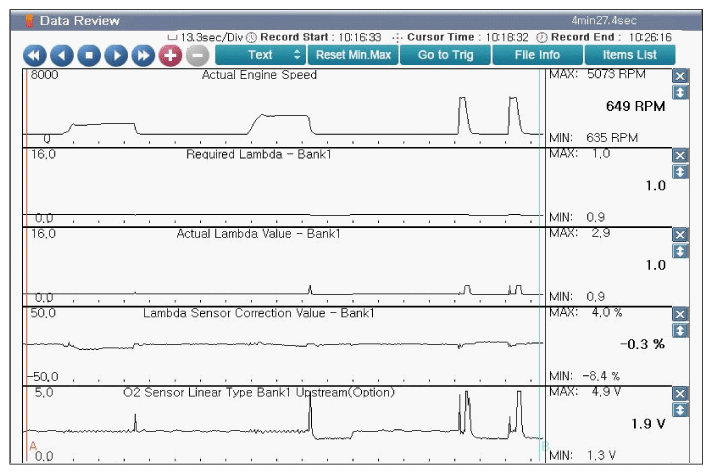The image size is (712, 474).
Task: Close the O2 Sensor Linear Type graph
Action: point(680,394)
